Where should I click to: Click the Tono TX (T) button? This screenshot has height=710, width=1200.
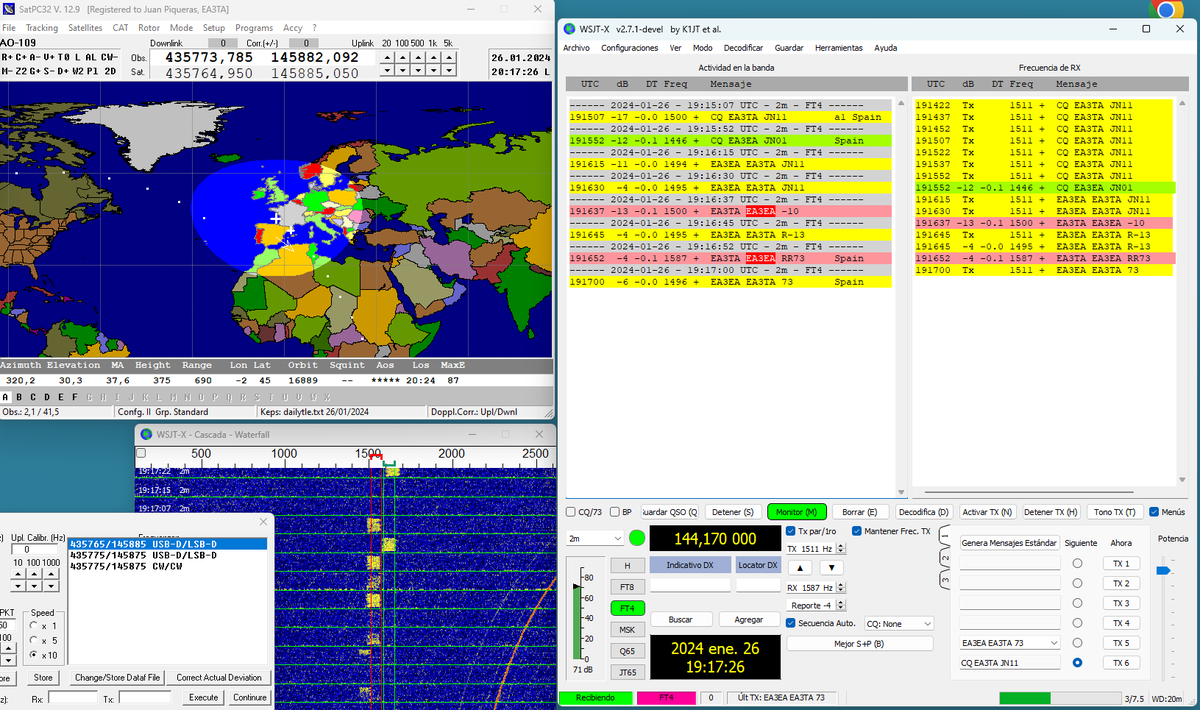[1115, 512]
